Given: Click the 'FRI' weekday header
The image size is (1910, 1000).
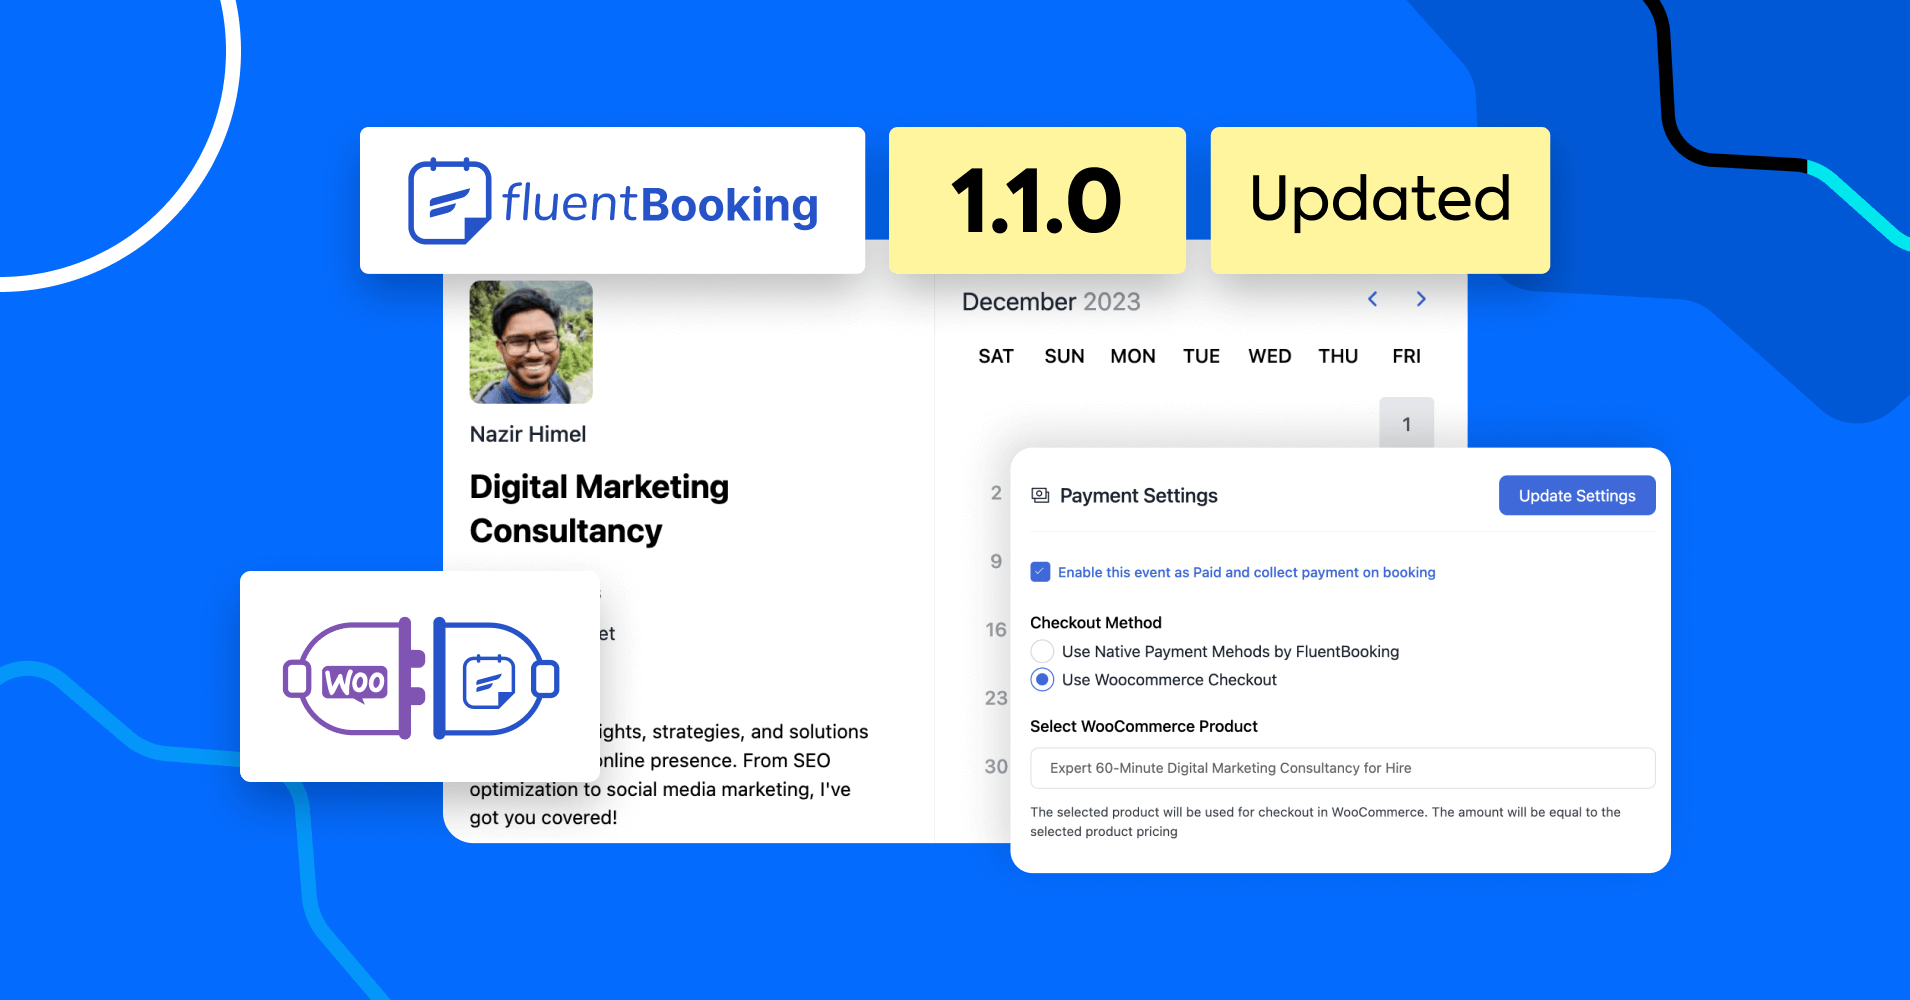Looking at the screenshot, I should point(1406,356).
